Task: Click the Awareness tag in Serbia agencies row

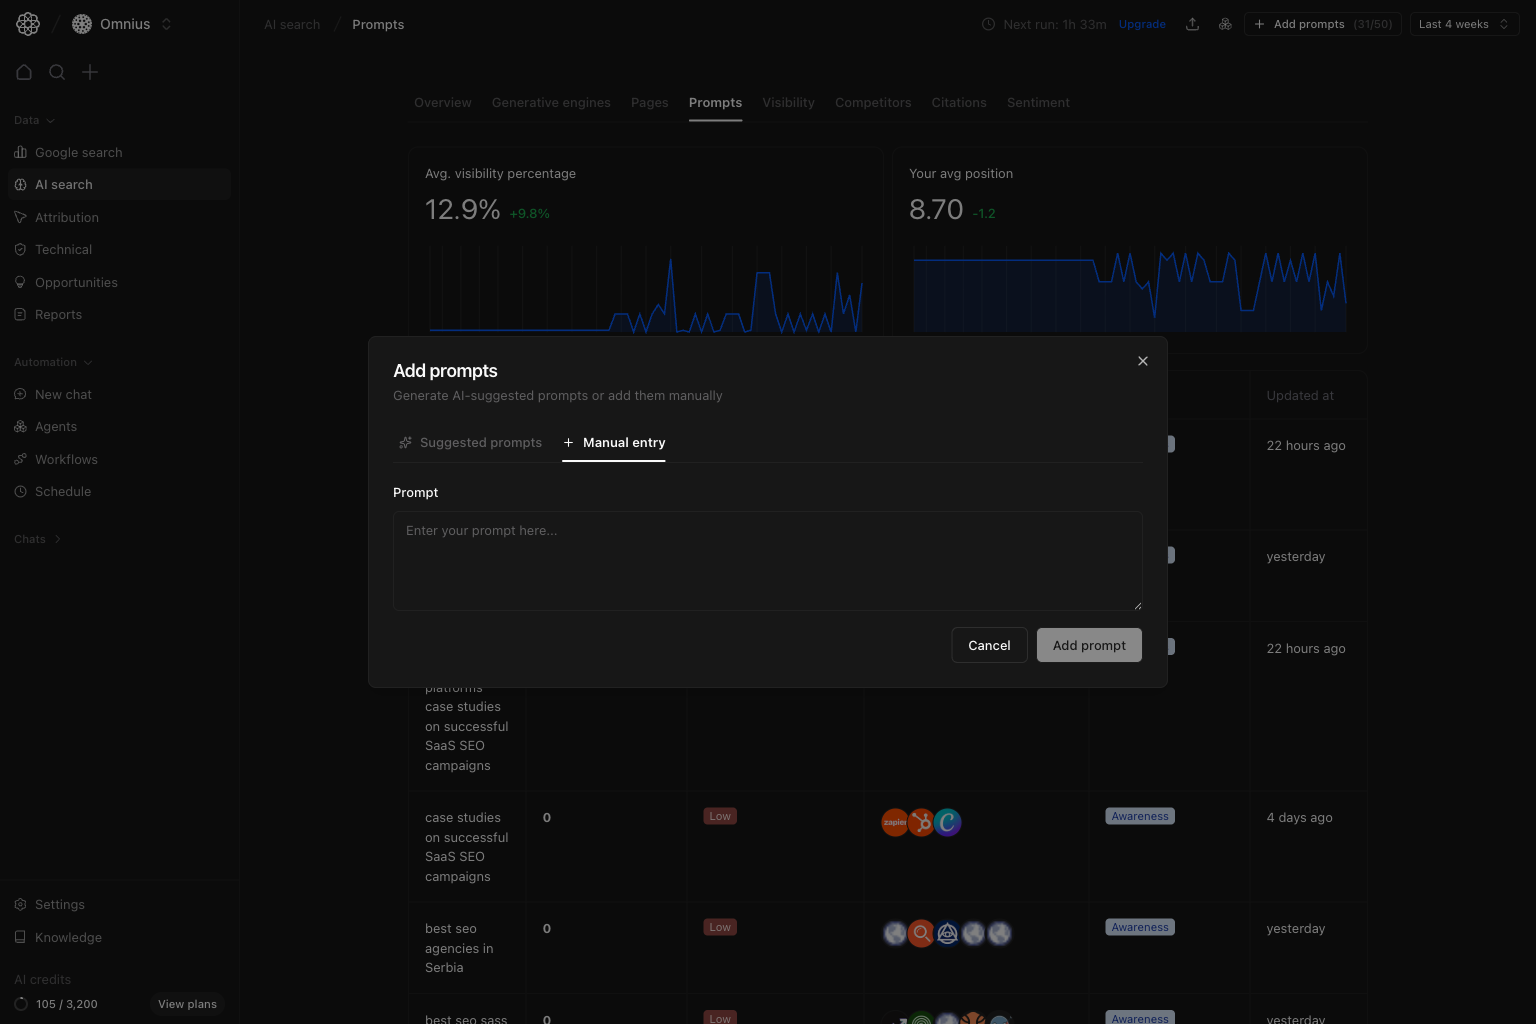Action: click(1140, 927)
